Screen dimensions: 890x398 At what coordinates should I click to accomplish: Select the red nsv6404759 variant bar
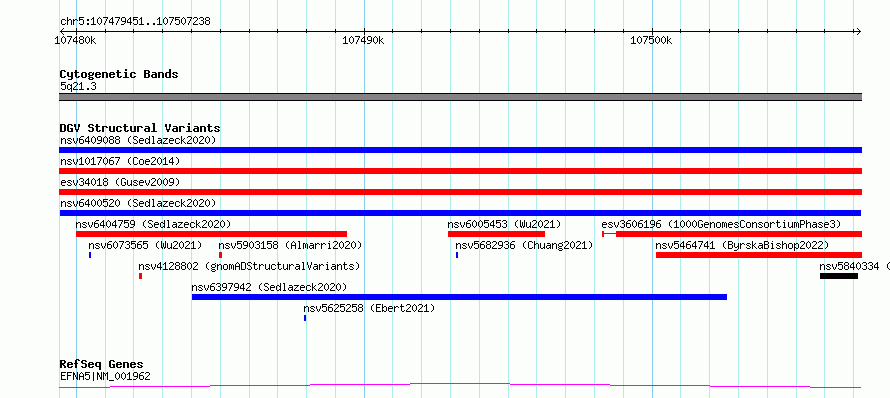211,234
